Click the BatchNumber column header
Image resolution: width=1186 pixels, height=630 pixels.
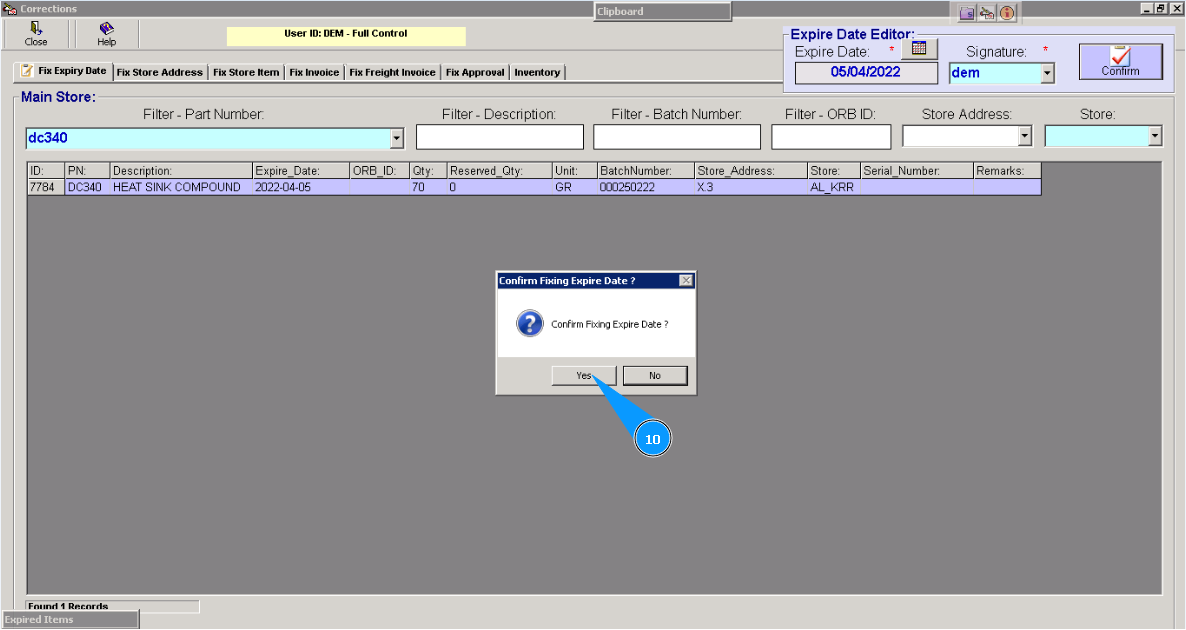point(646,171)
